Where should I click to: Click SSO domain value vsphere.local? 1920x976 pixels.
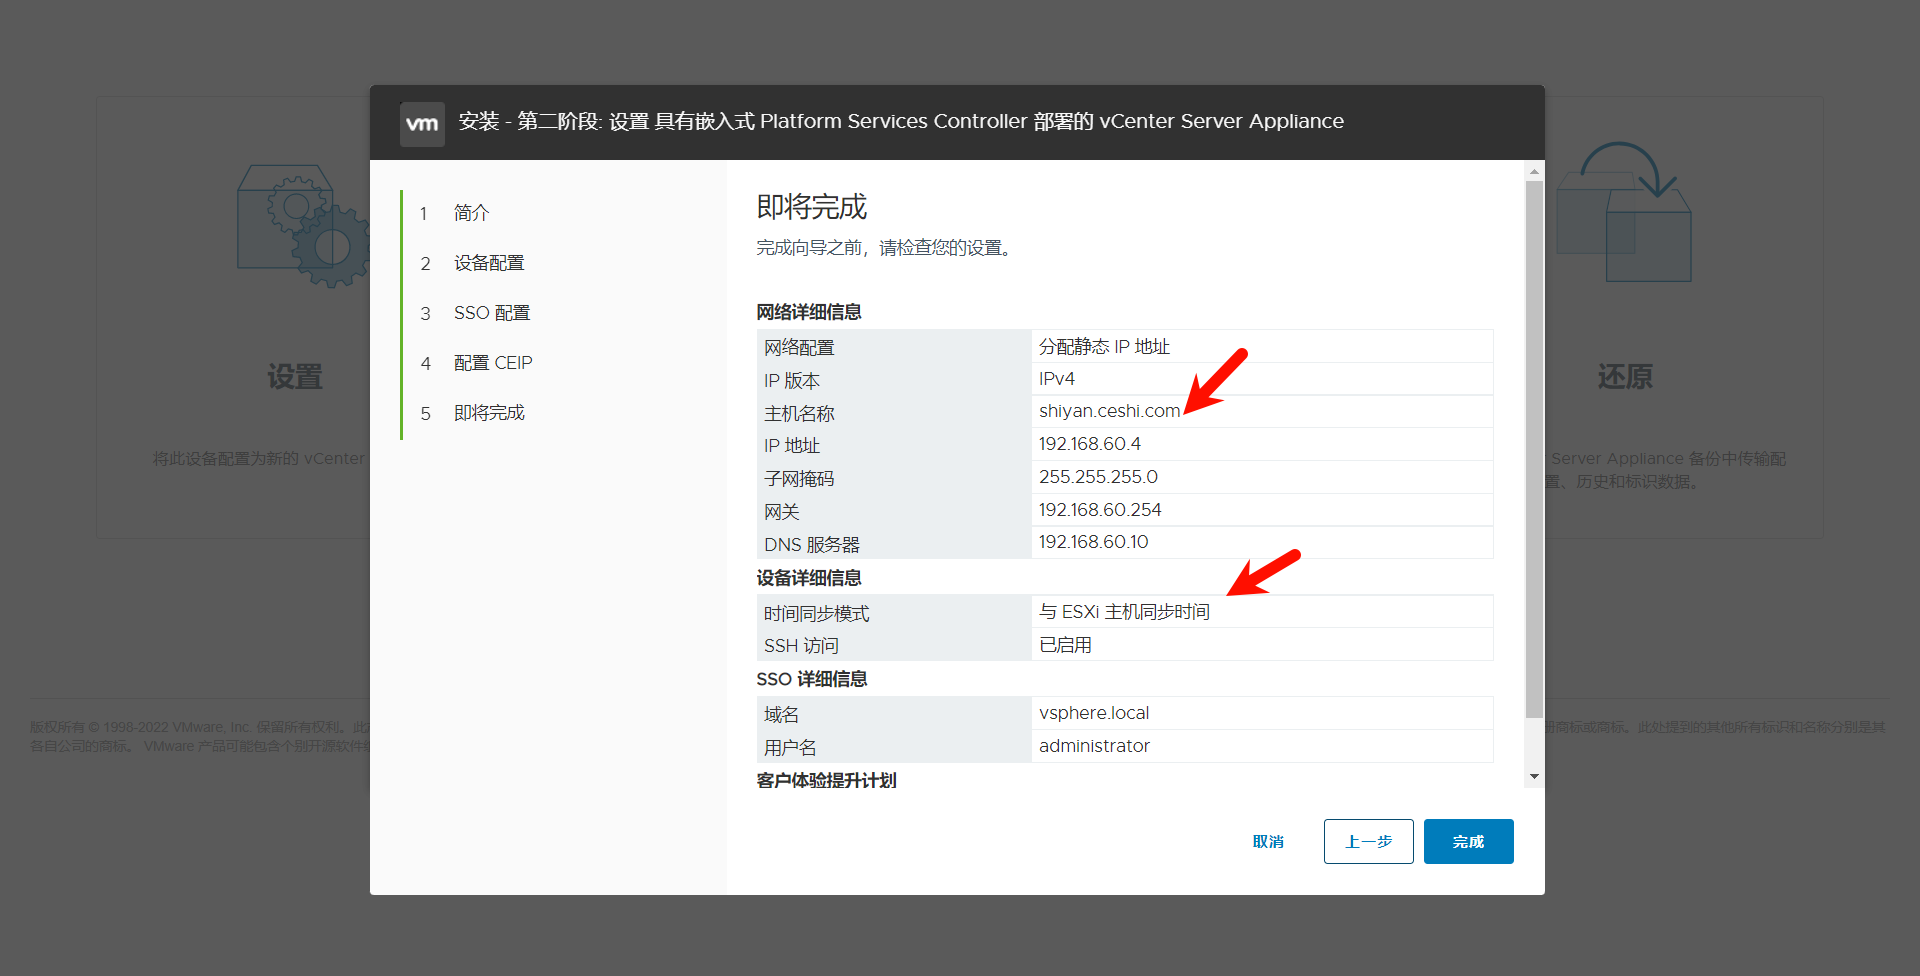[1094, 713]
